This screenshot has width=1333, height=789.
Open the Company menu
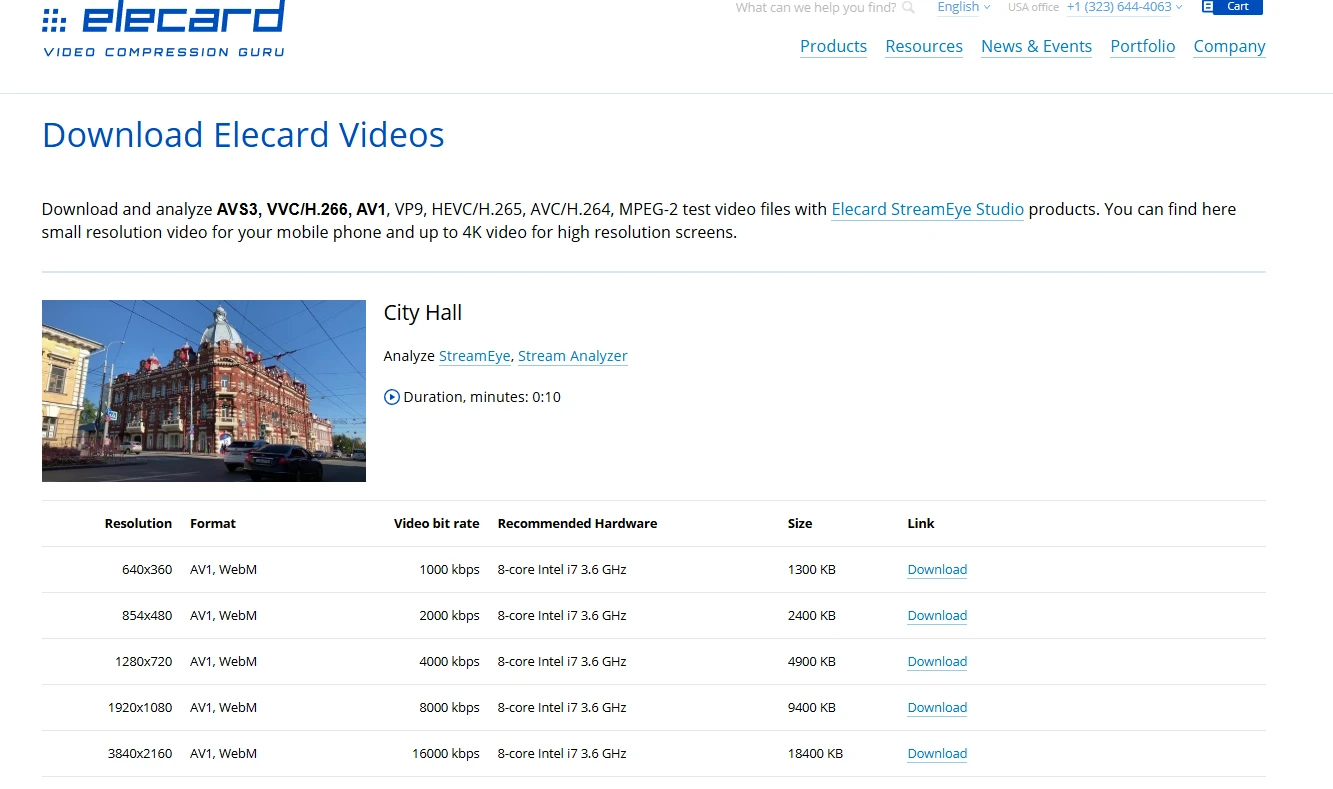[x=1229, y=46]
